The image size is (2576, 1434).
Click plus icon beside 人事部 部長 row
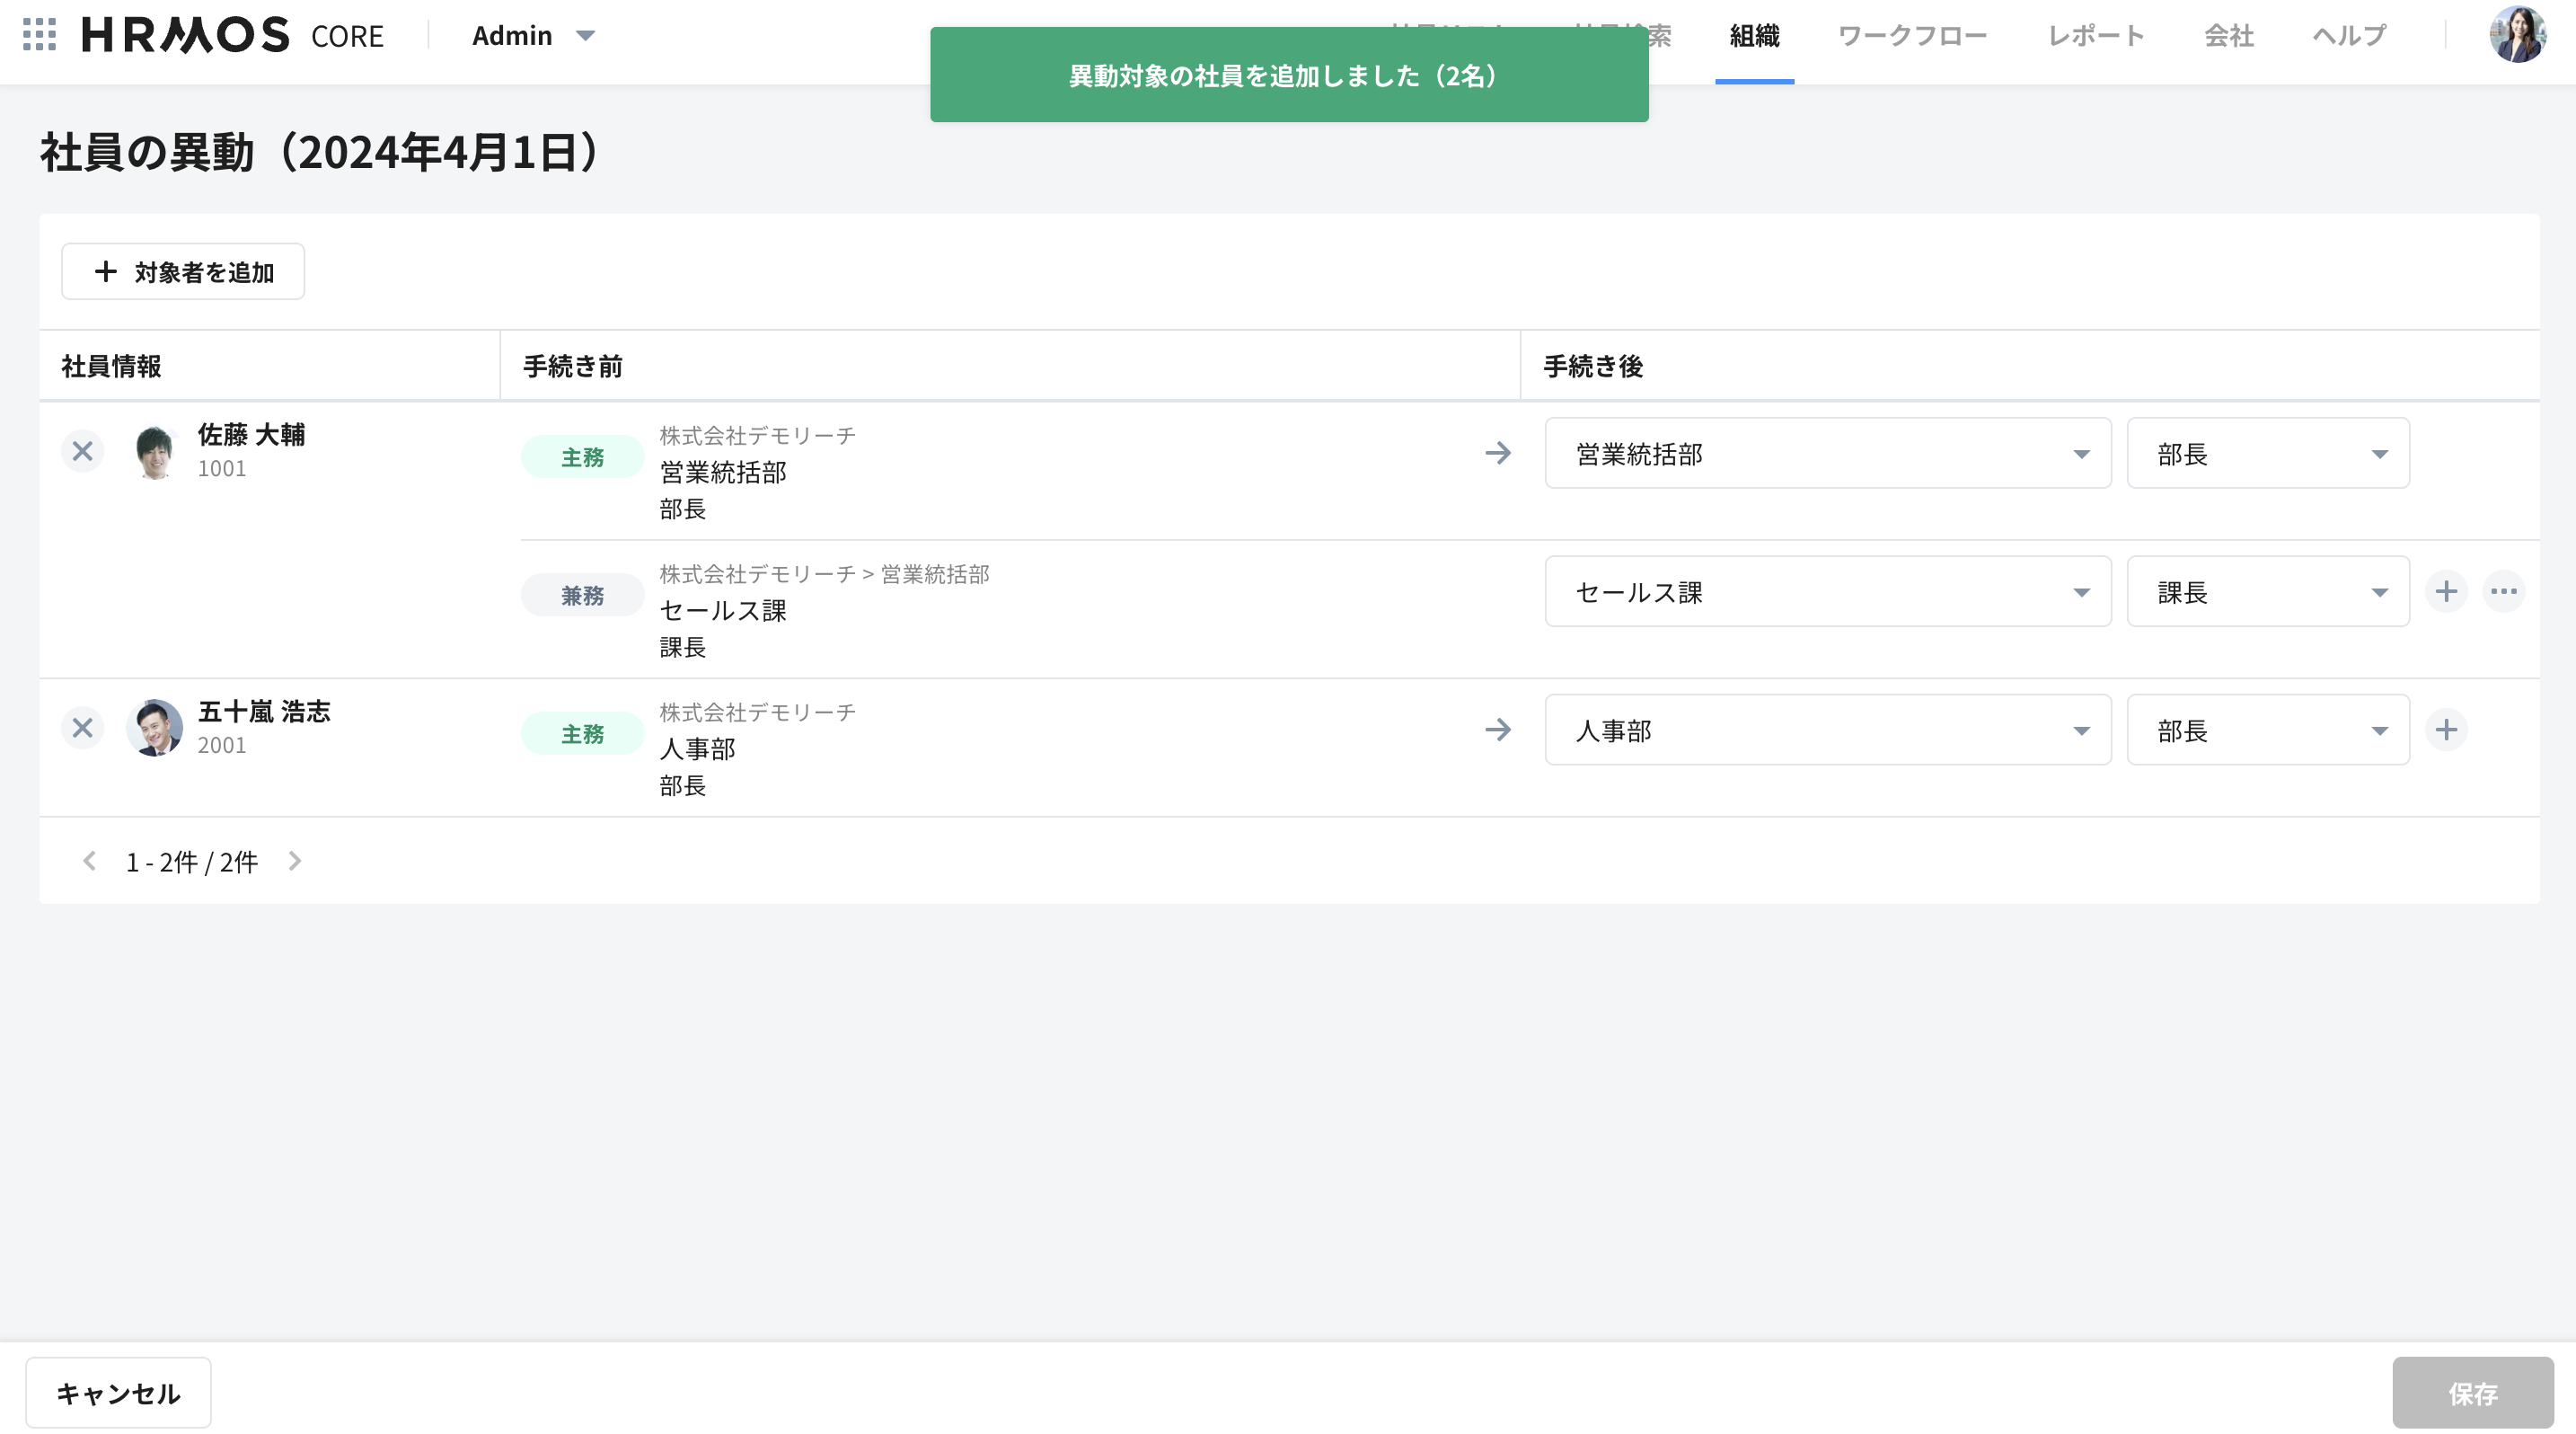2446,730
